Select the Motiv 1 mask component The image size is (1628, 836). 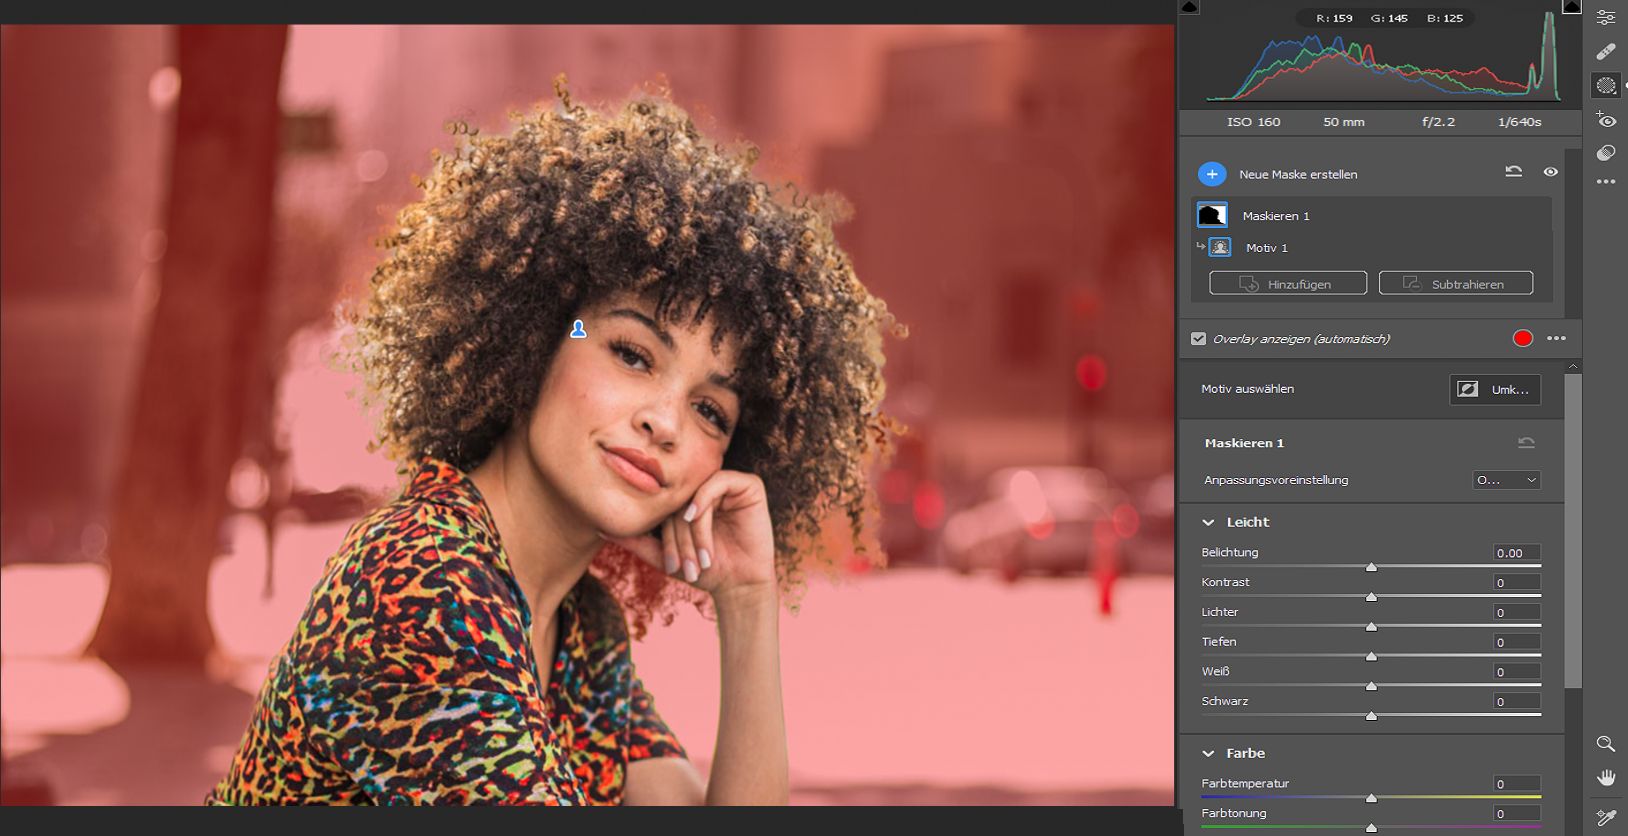click(1266, 248)
